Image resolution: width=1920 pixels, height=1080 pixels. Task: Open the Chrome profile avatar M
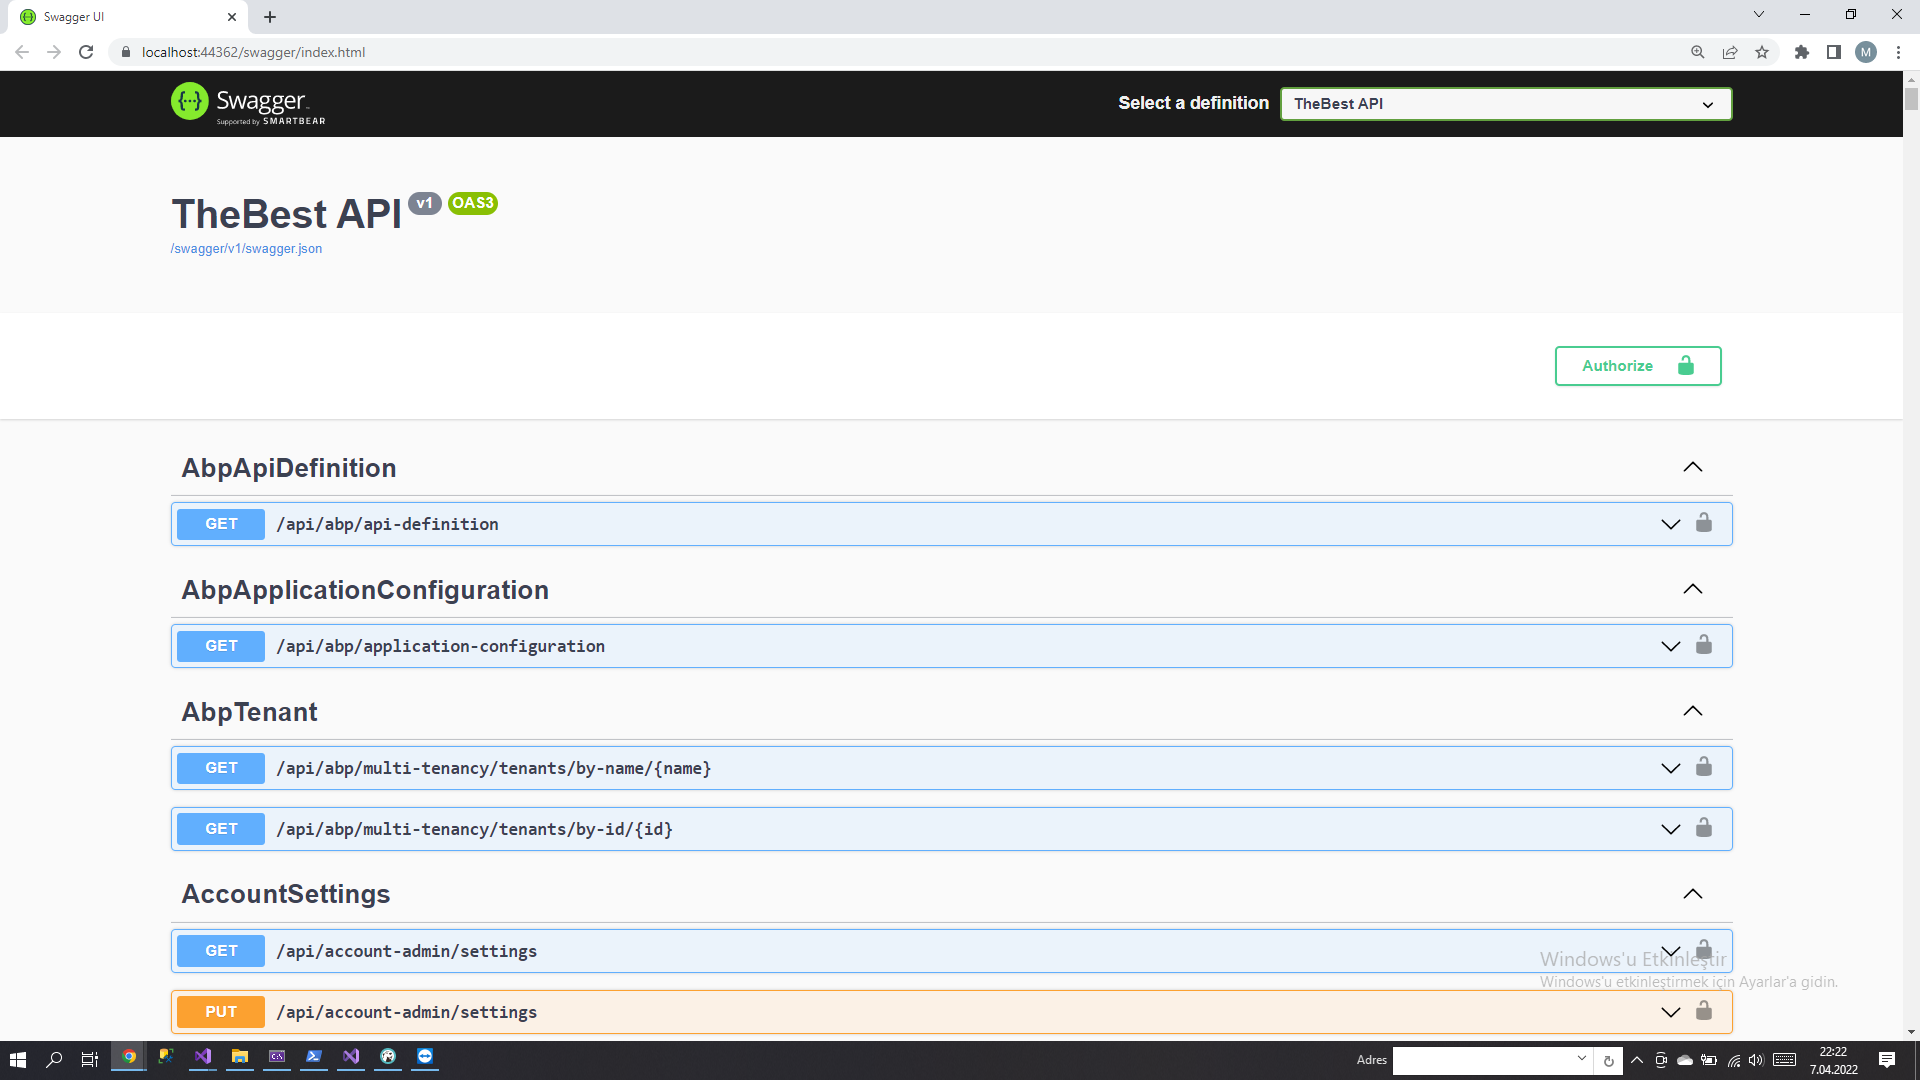(1866, 52)
